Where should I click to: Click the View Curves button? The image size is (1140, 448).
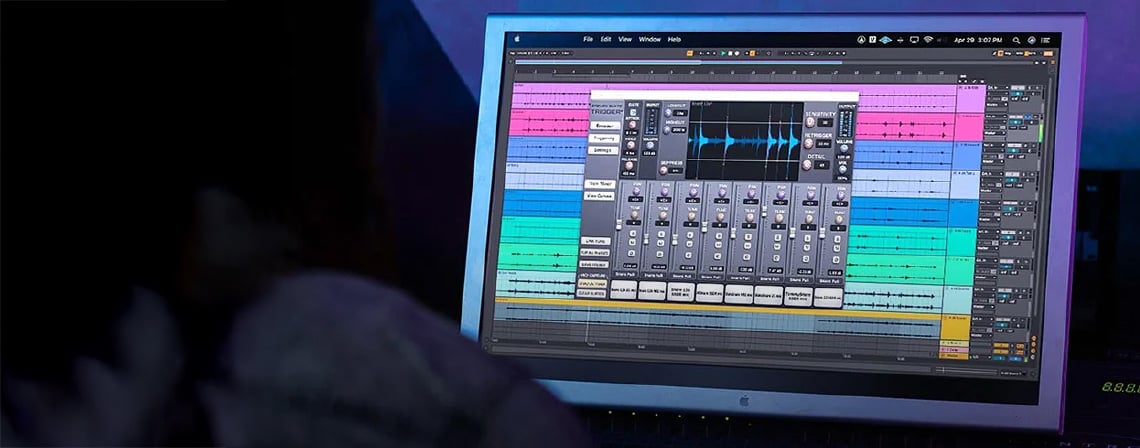coord(599,196)
